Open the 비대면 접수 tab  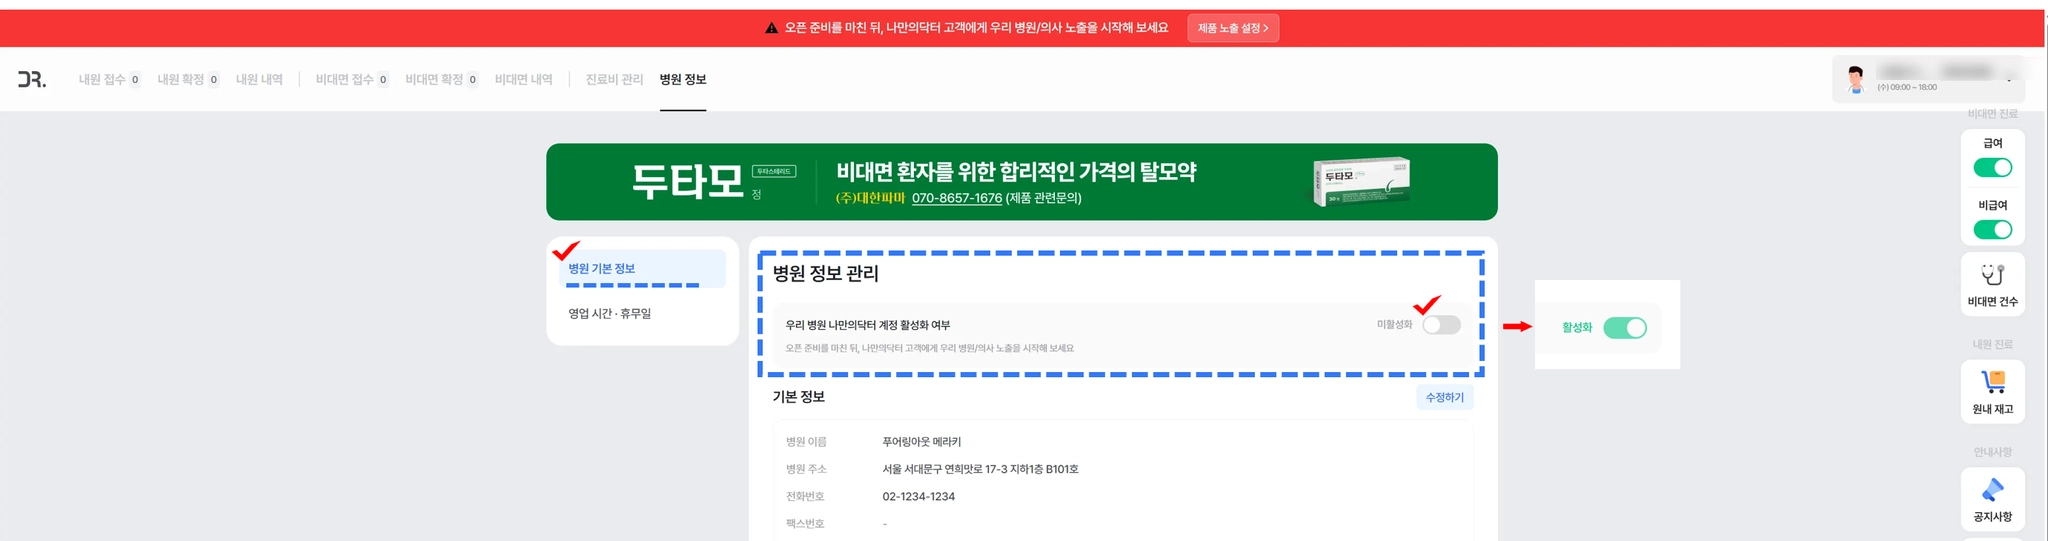point(352,79)
